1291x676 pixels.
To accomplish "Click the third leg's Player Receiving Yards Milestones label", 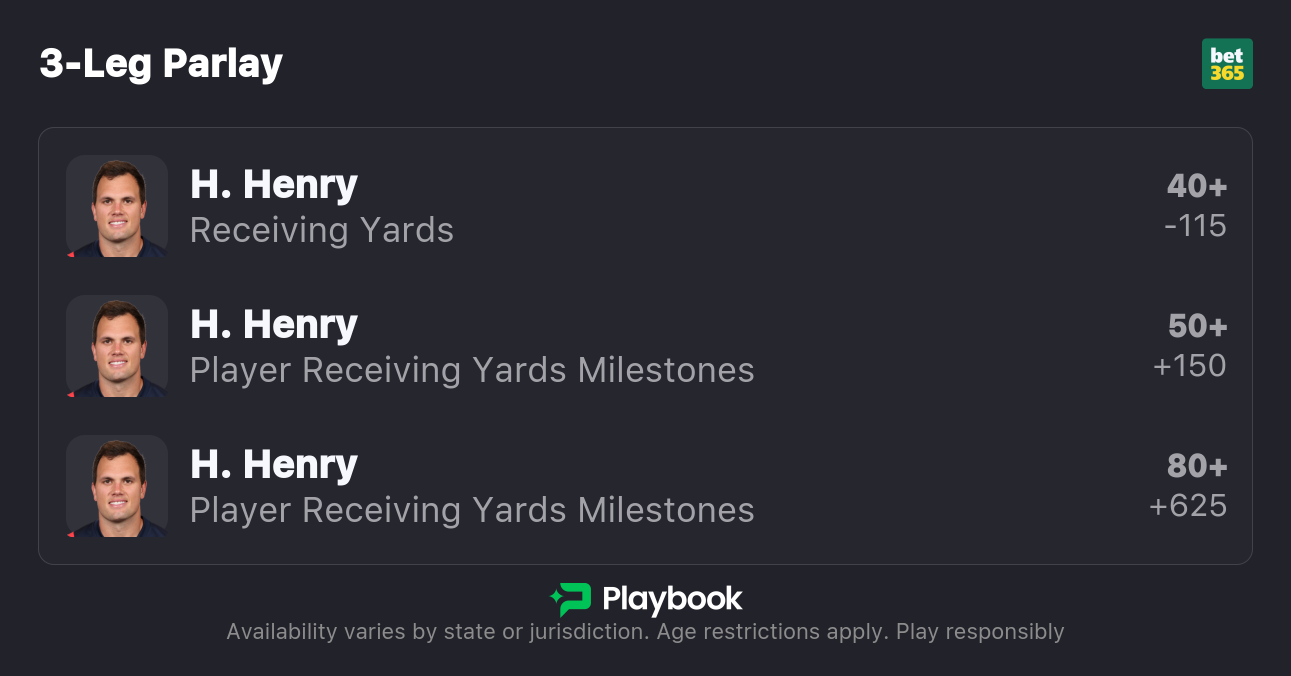I will tap(471, 510).
